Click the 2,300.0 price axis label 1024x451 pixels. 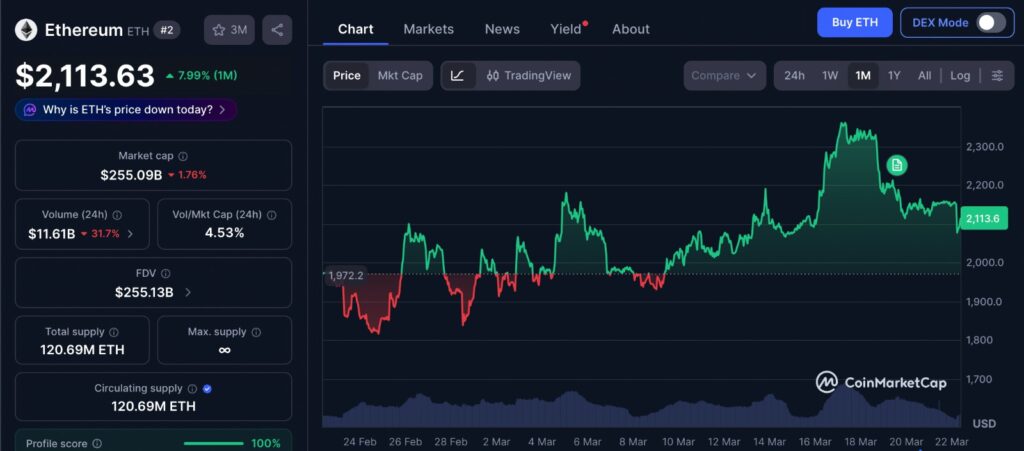click(984, 146)
